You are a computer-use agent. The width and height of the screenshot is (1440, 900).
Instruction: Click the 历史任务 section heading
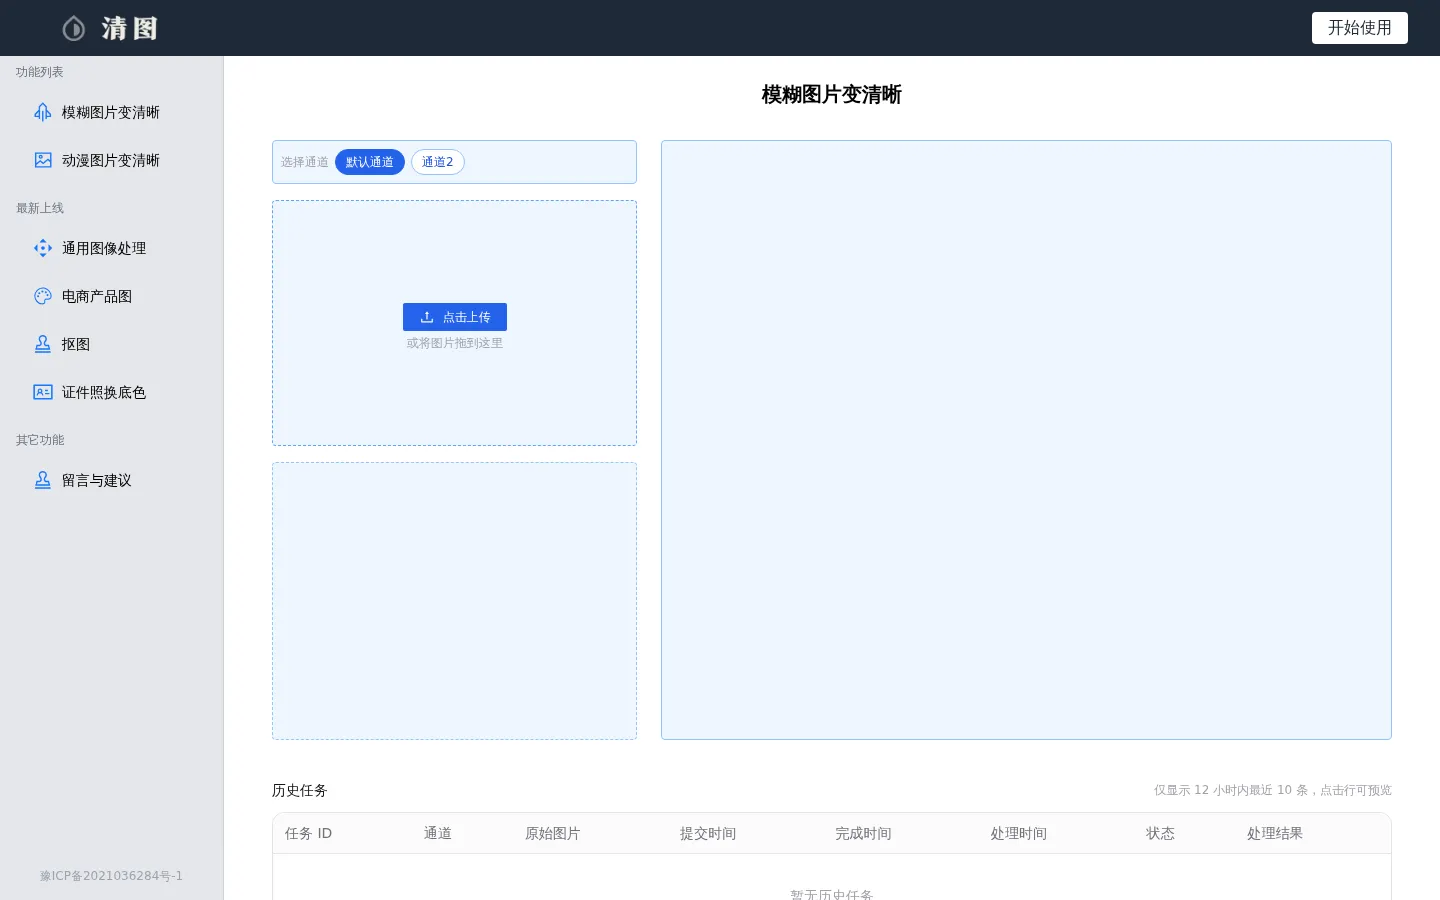[300, 790]
